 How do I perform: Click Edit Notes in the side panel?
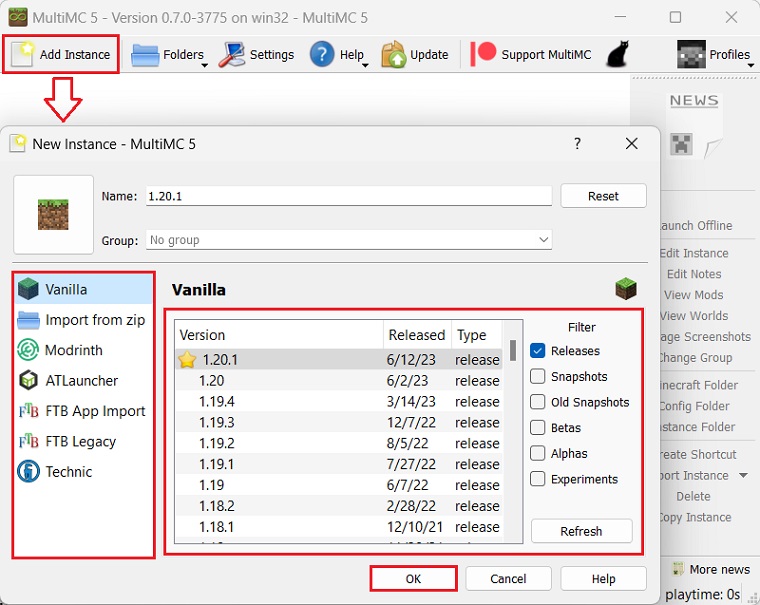coord(694,274)
